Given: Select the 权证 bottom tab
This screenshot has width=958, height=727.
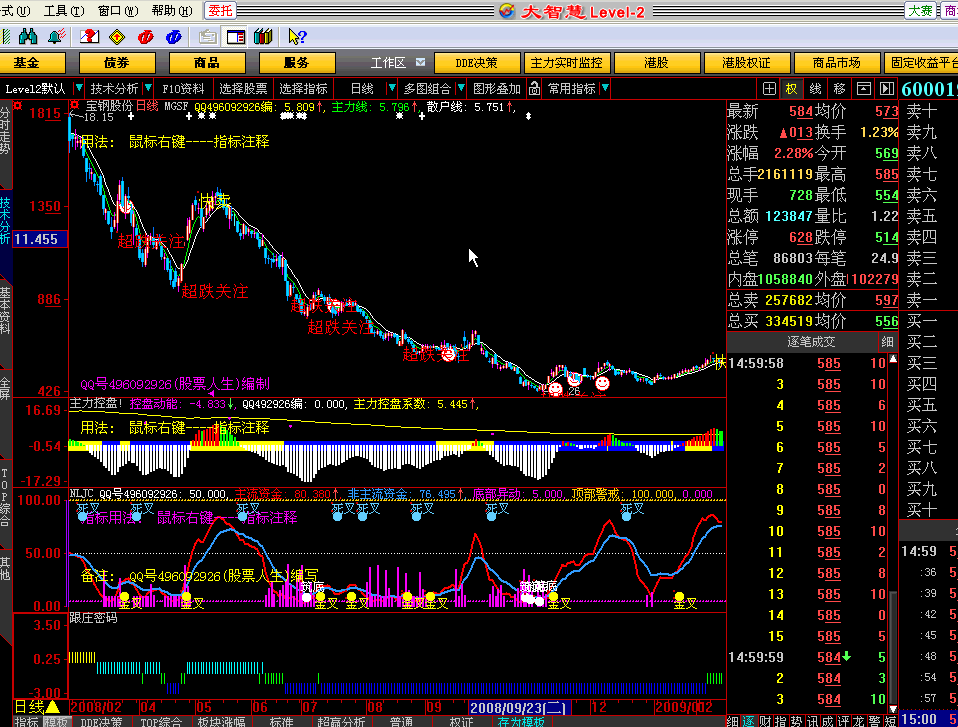Looking at the screenshot, I should pos(461,722).
